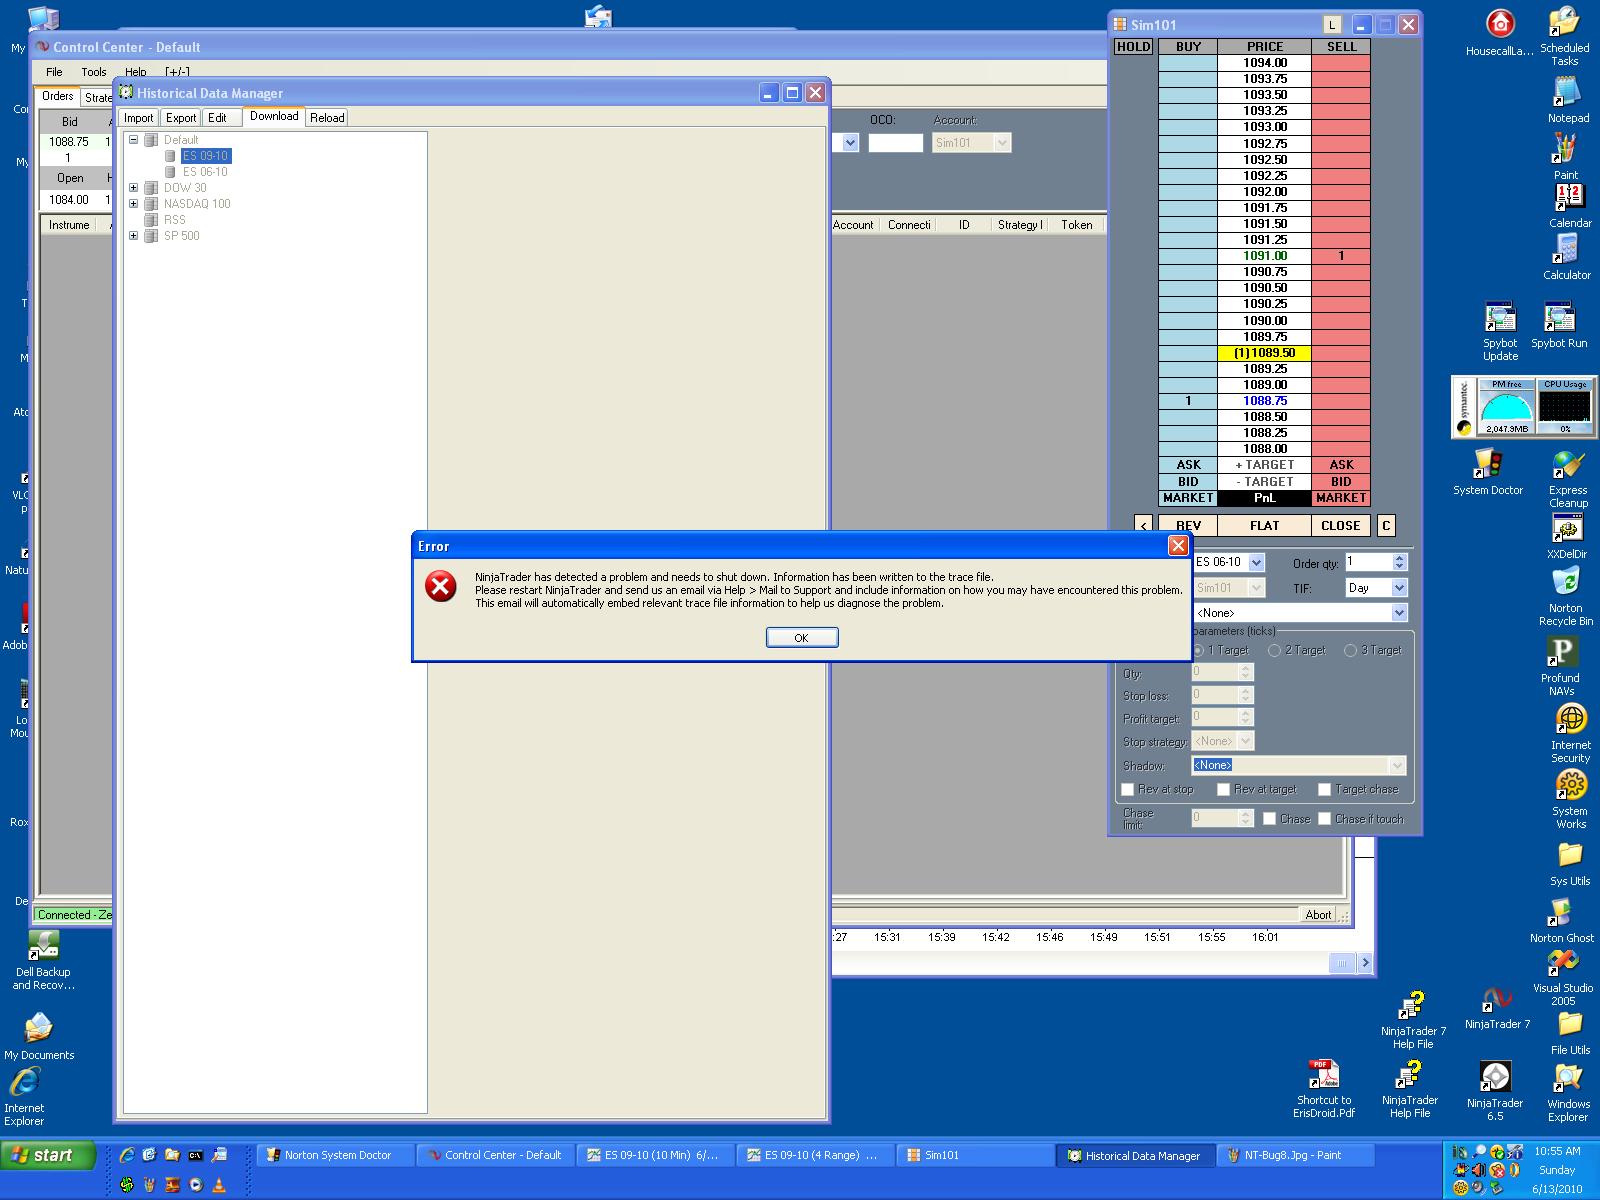Open the Scheduled Tasks desktop shortcut
Viewport: 1600px width, 1200px height.
pyautogui.click(x=1564, y=36)
